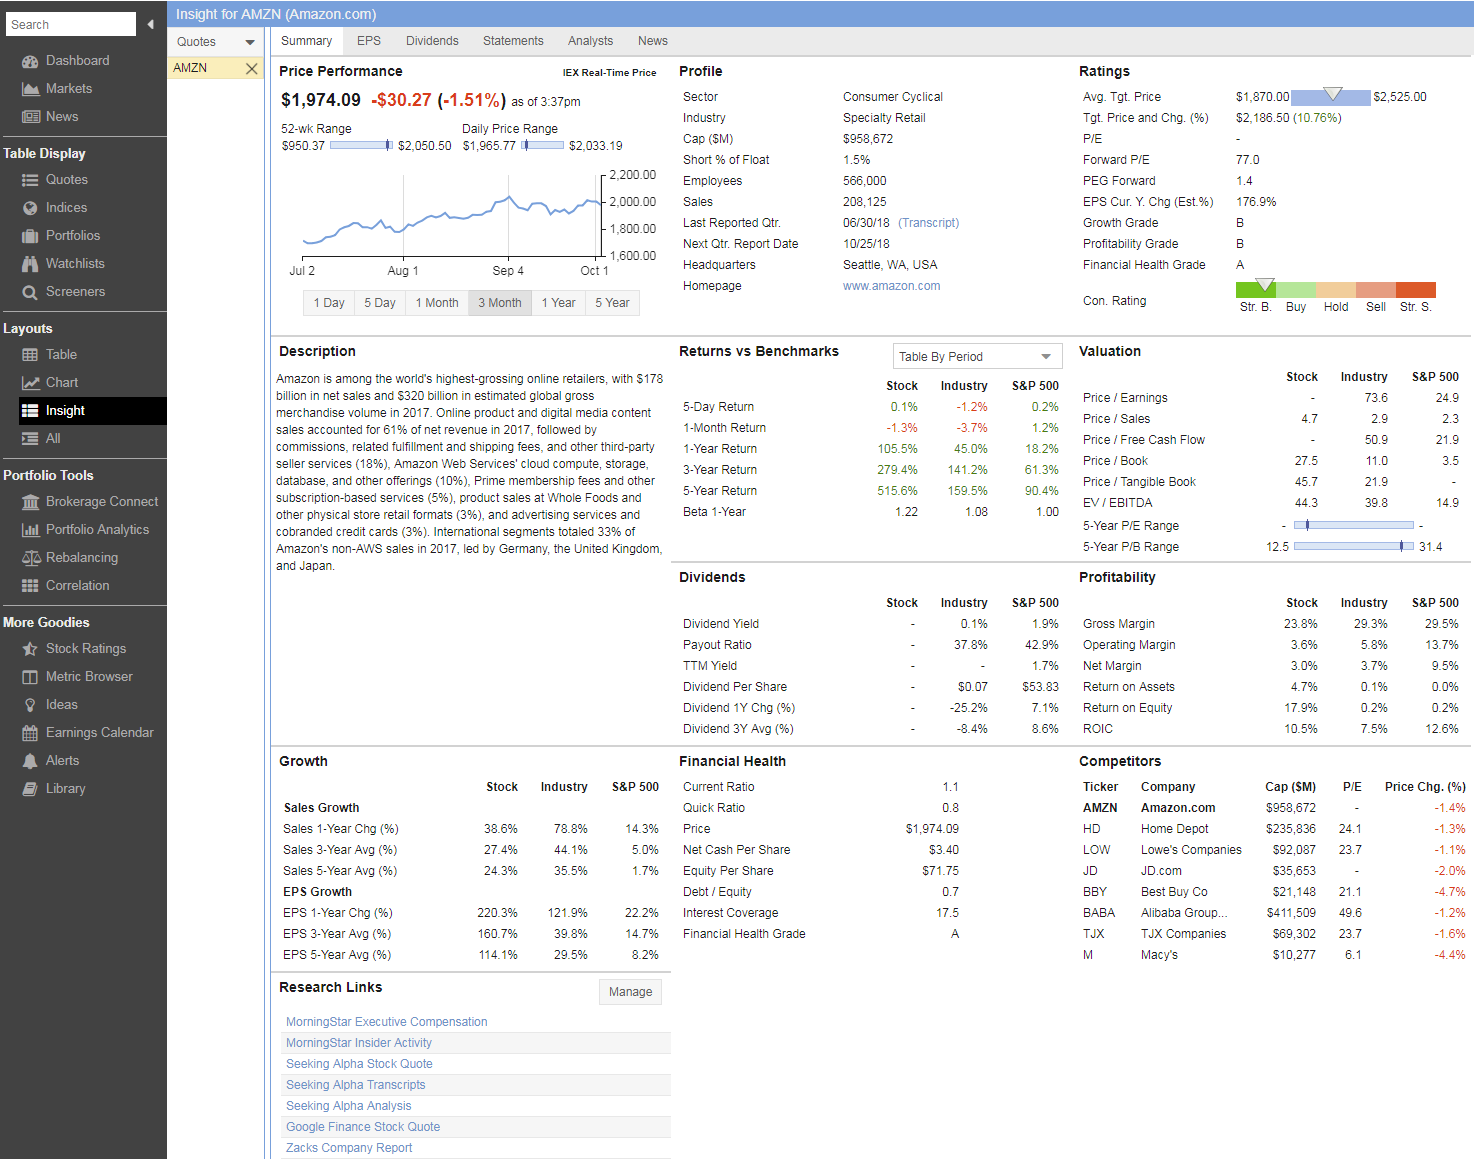The image size is (1474, 1159).
Task: Select HD Home Depot competitor row
Action: tap(1273, 829)
